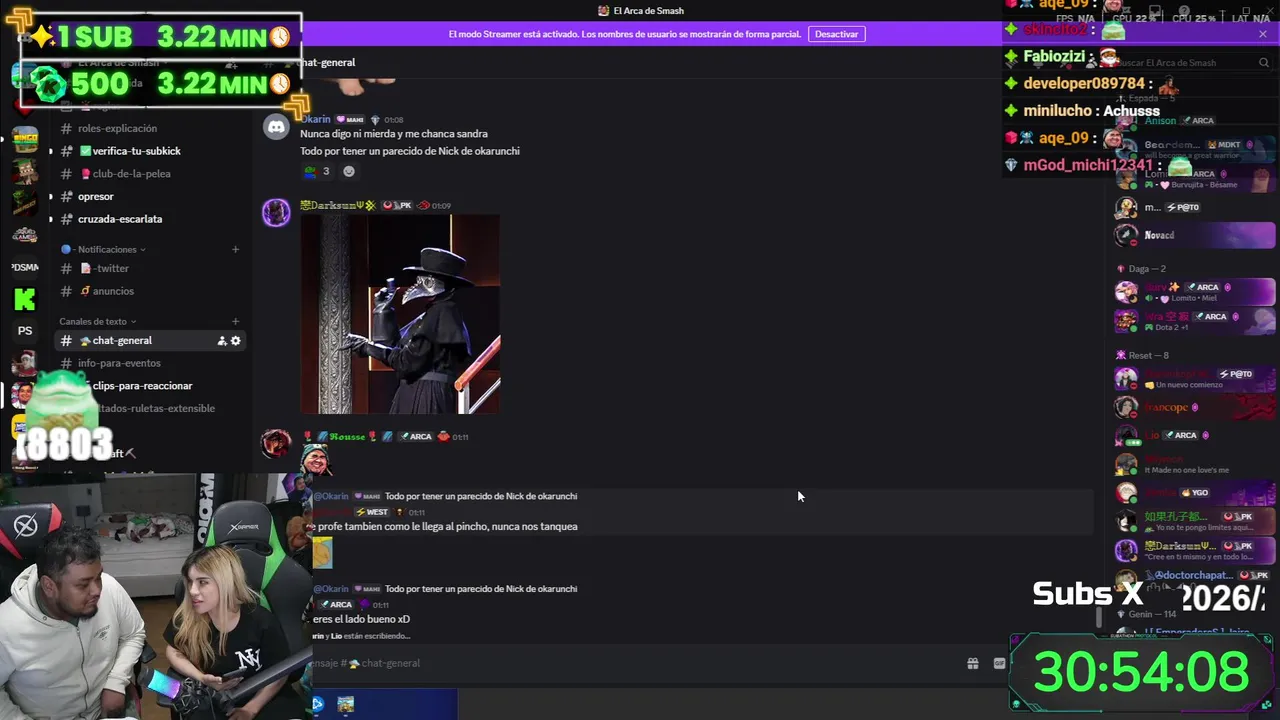The image size is (1280, 720).
Task: Open the plague doctor image attachment
Action: [x=400, y=314]
